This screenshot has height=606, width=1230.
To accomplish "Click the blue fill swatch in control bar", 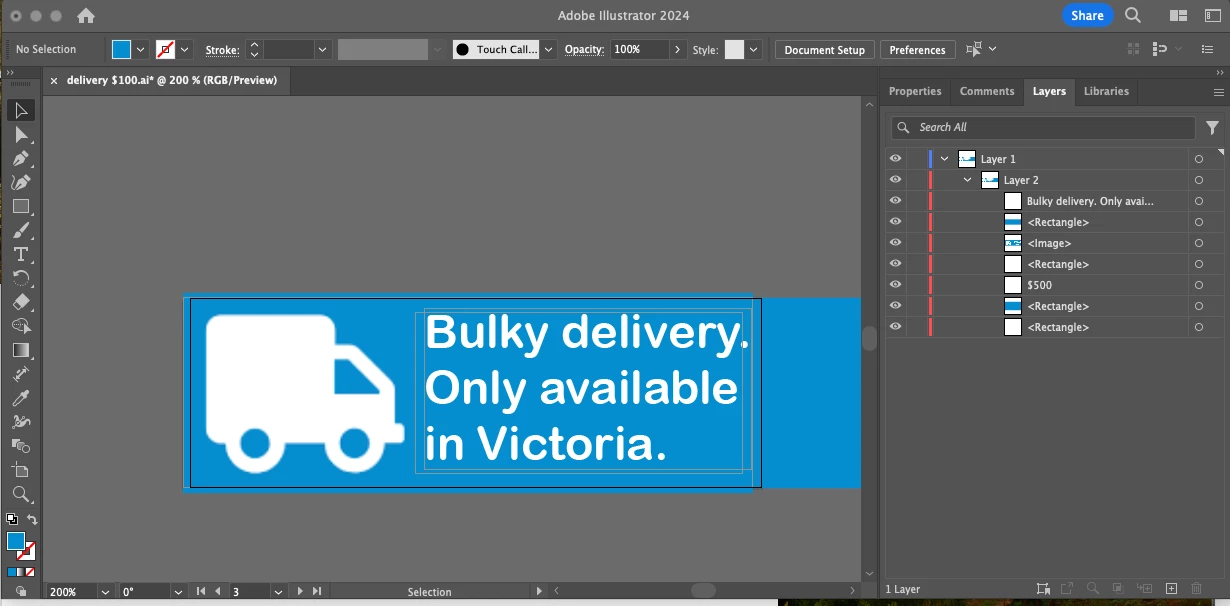I will click(x=121, y=49).
